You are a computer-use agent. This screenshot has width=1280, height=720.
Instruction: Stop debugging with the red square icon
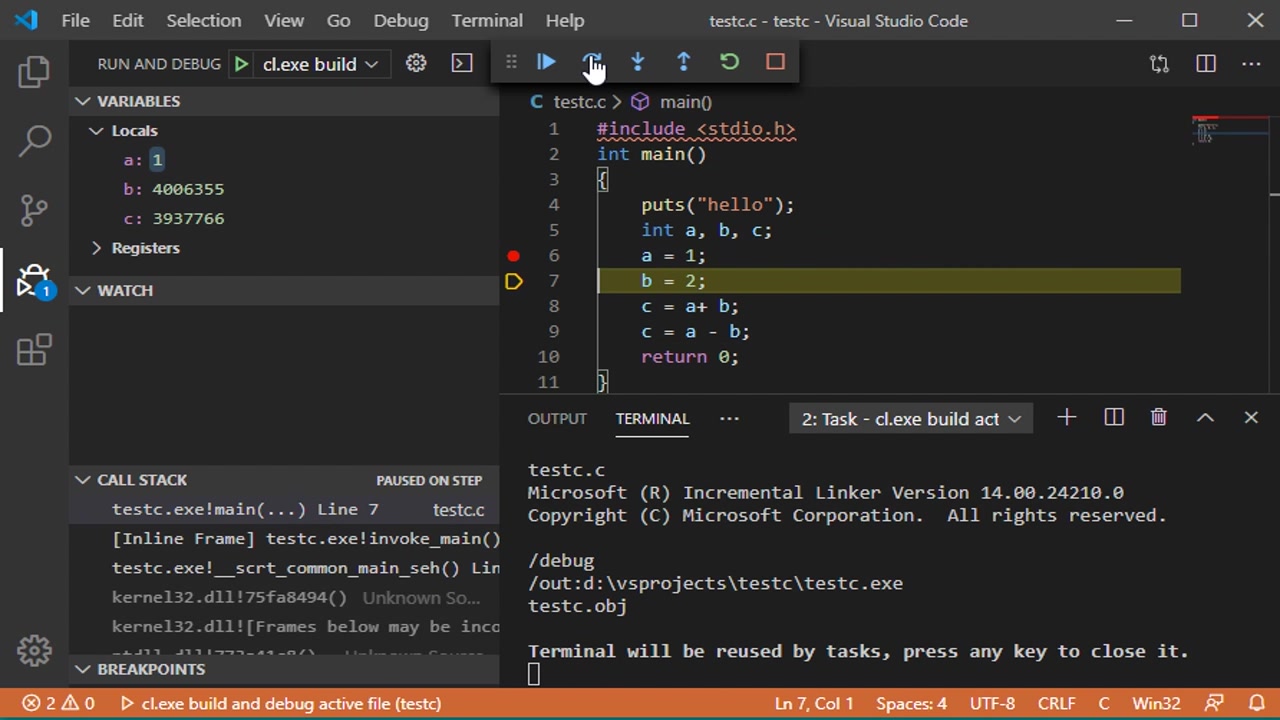coord(775,63)
